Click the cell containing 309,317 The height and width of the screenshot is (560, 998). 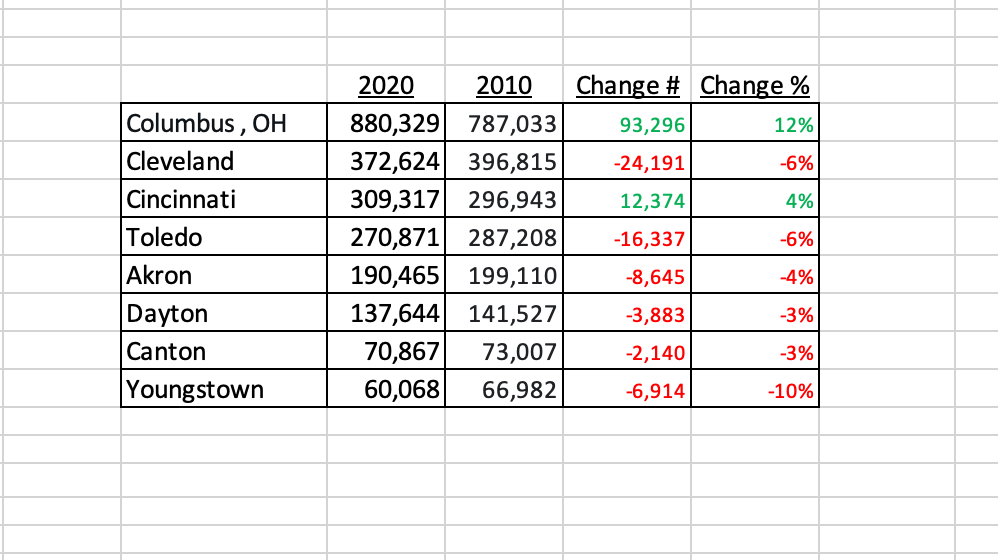[386, 199]
